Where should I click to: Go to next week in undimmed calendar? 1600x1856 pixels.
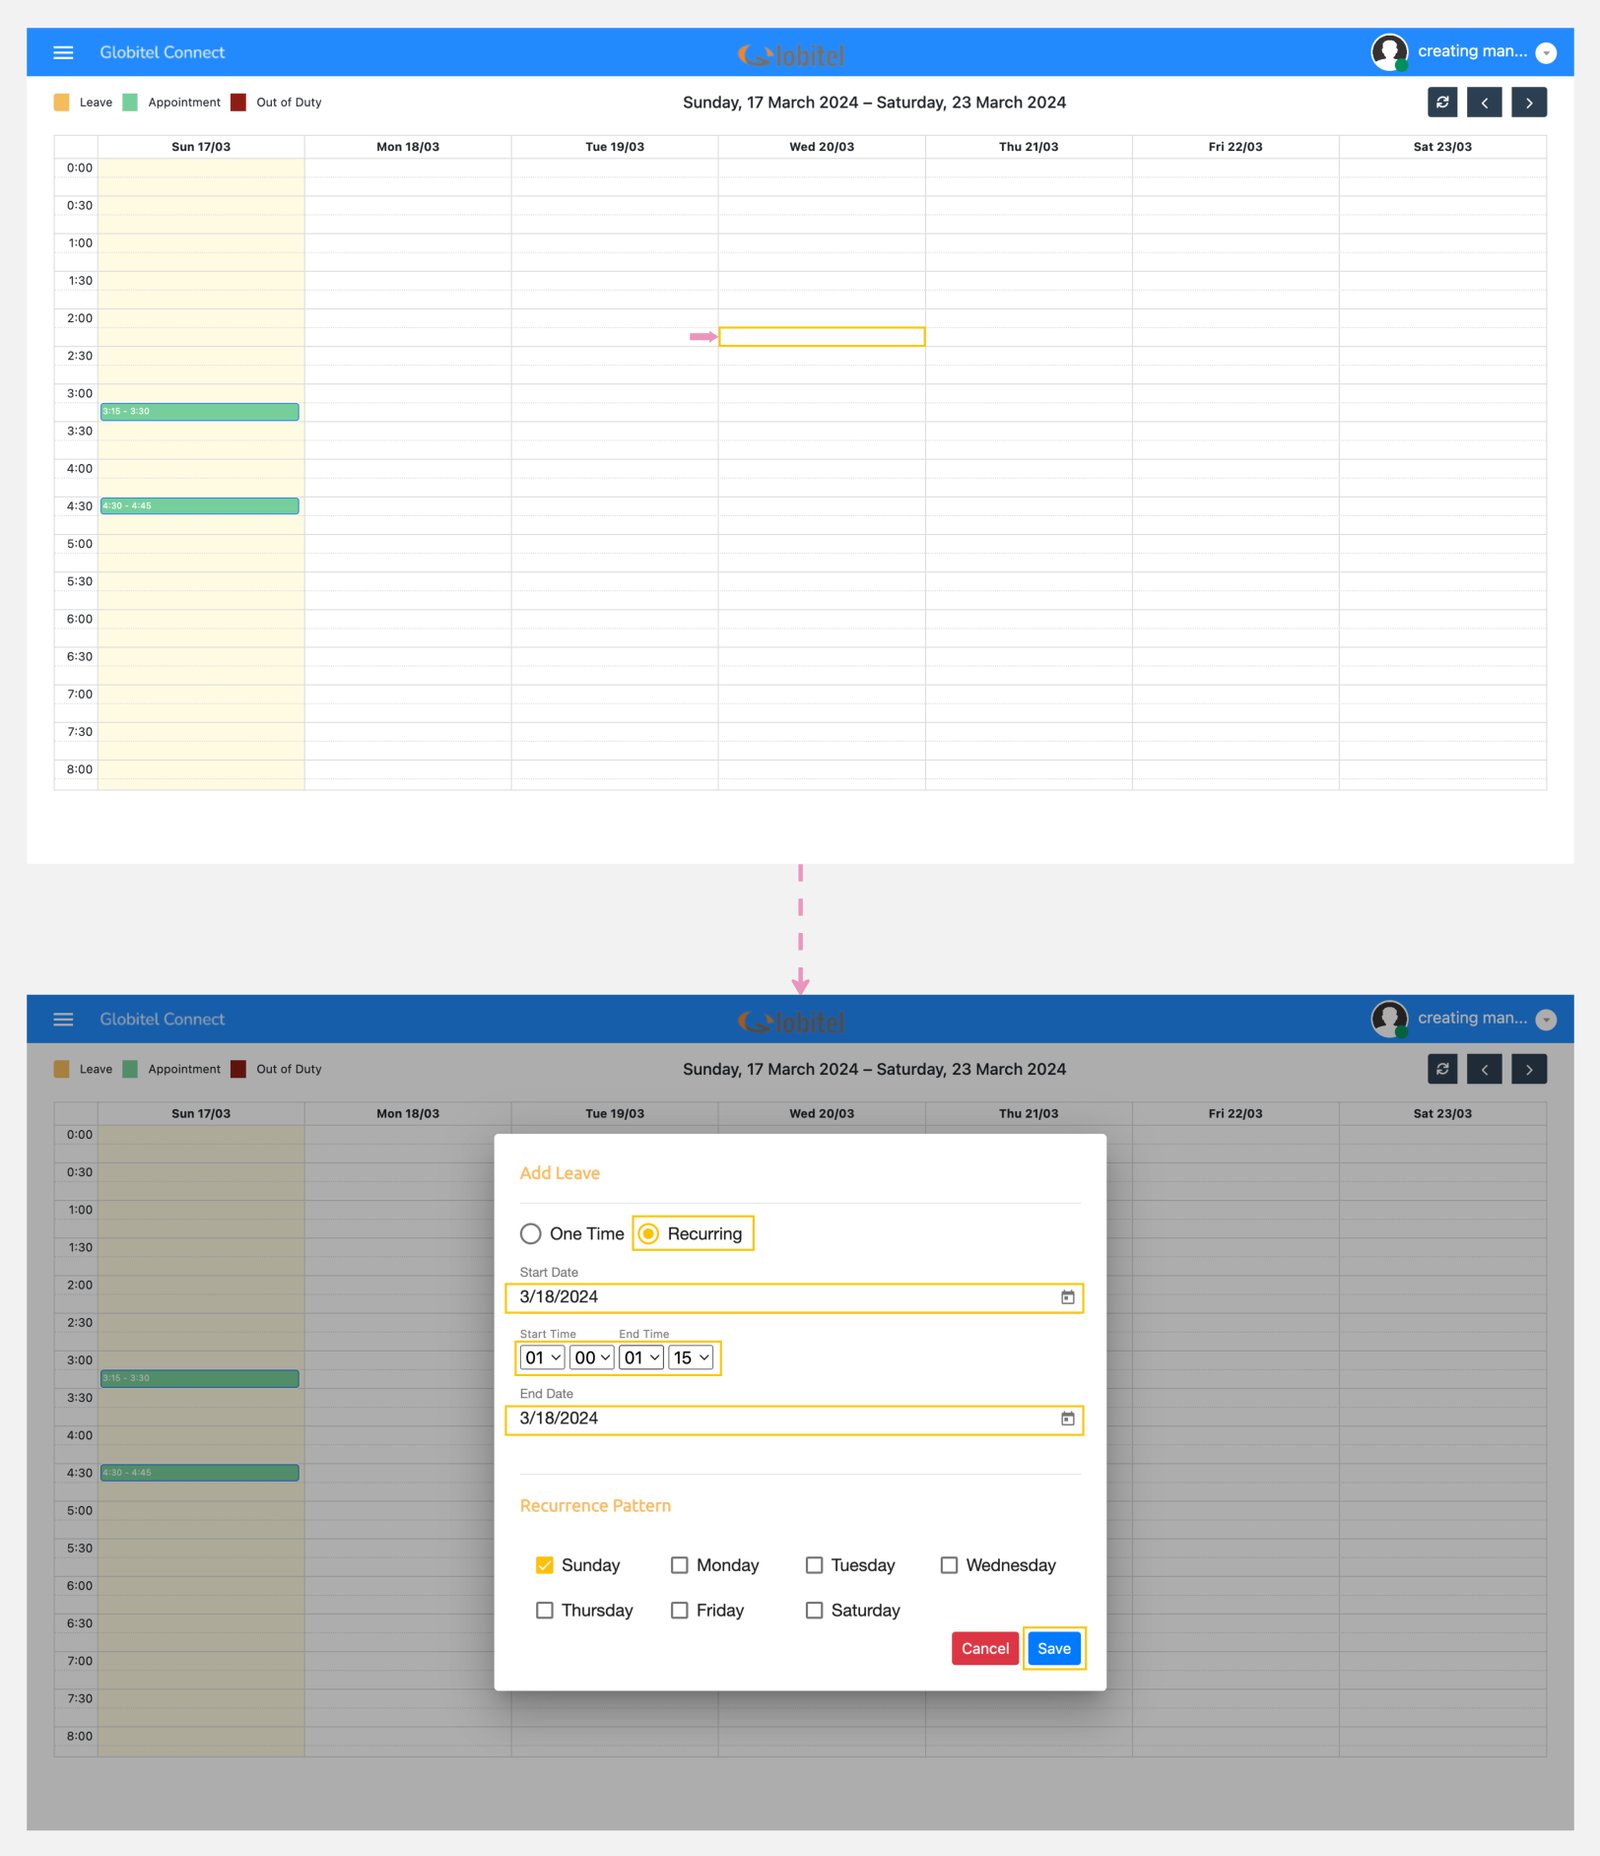tap(1528, 102)
